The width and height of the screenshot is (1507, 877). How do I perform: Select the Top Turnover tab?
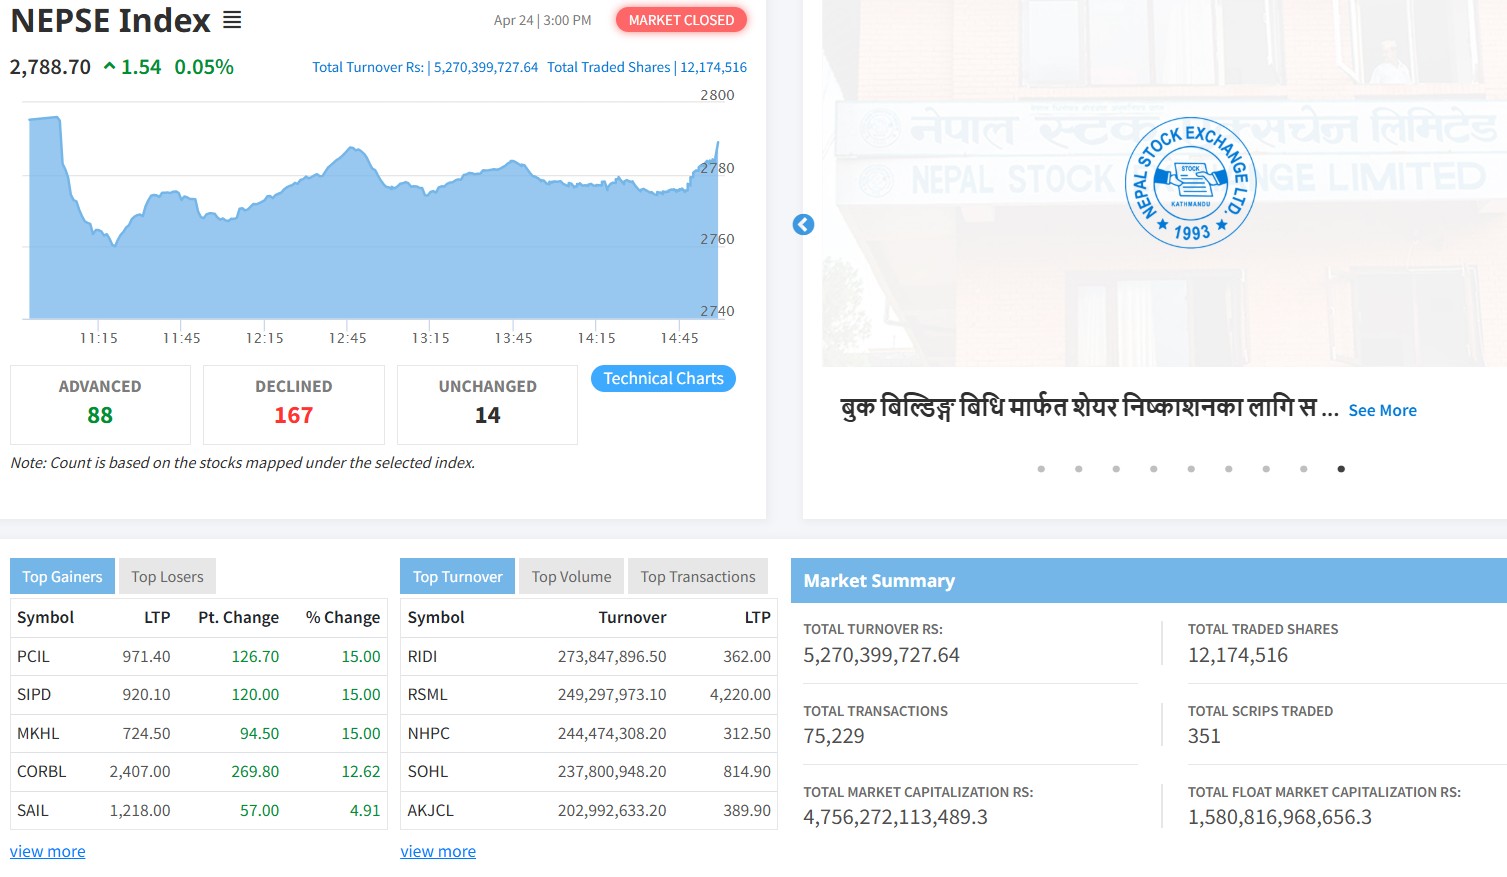pyautogui.click(x=457, y=577)
